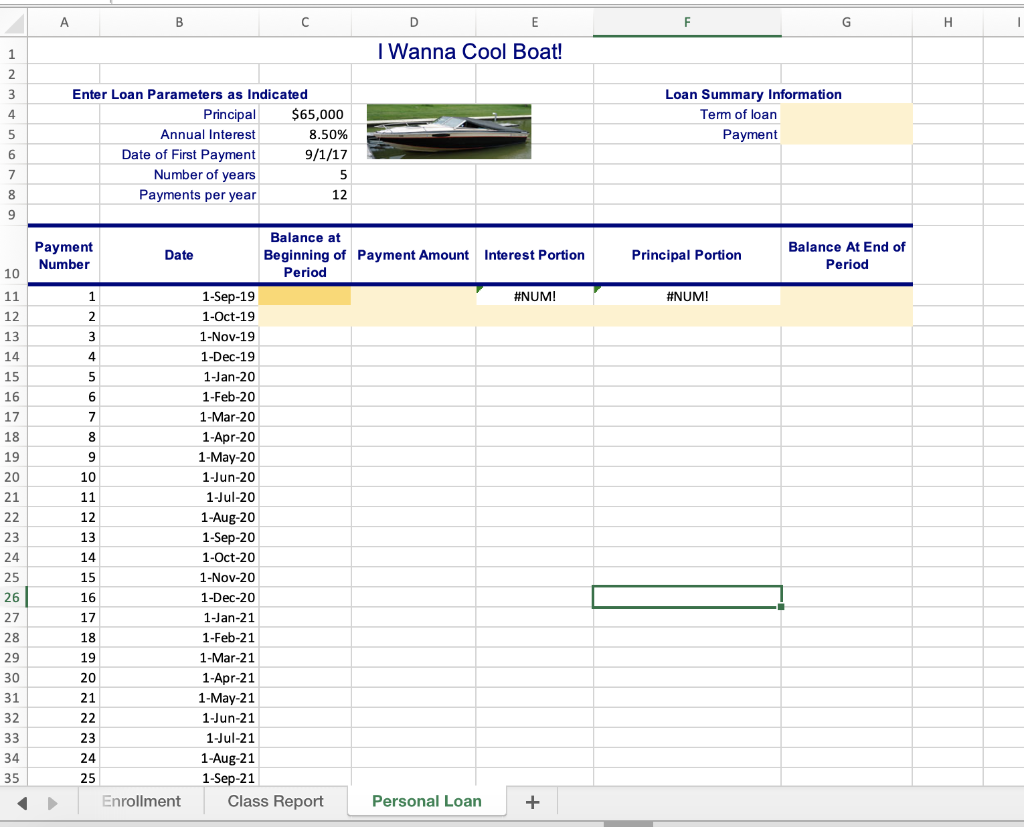Go to next sheet with right arrow
This screenshot has width=1024, height=827.
coord(53,803)
